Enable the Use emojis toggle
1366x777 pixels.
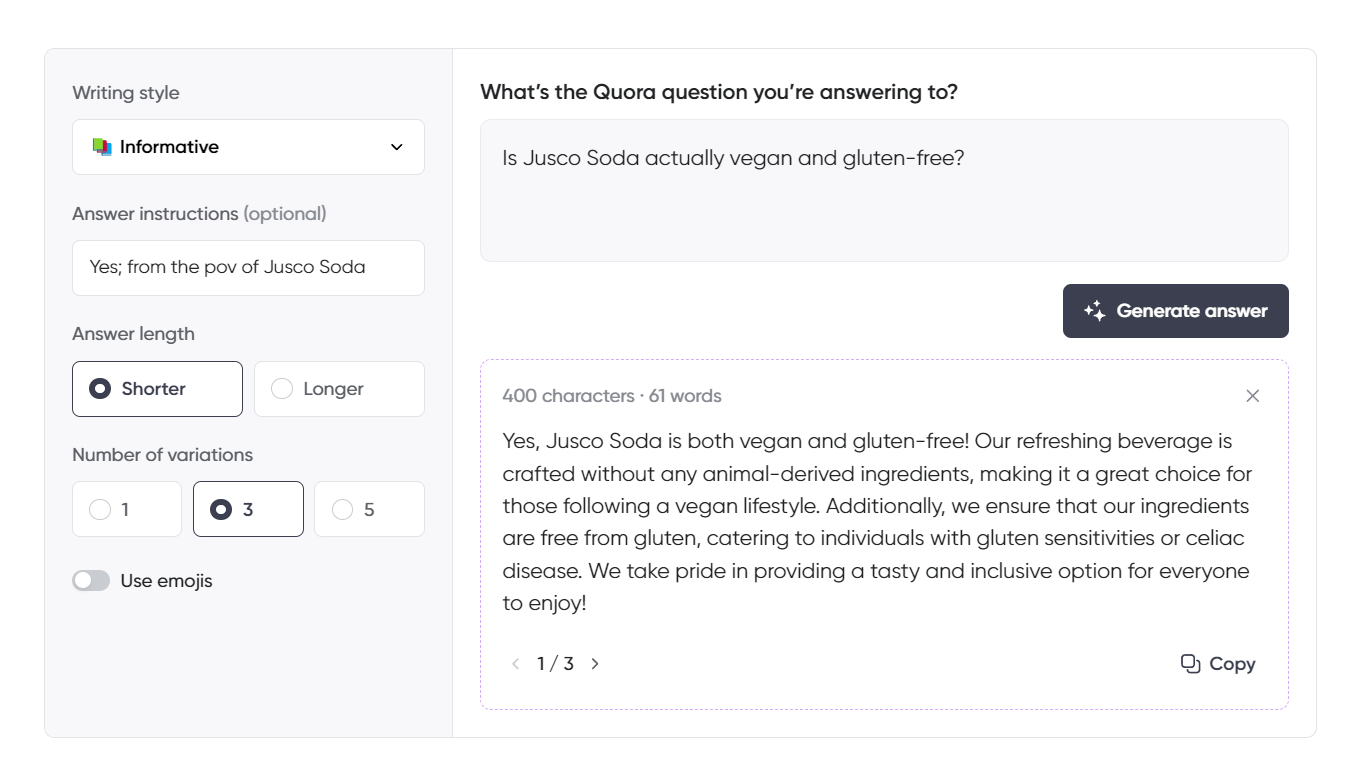pyautogui.click(x=91, y=580)
